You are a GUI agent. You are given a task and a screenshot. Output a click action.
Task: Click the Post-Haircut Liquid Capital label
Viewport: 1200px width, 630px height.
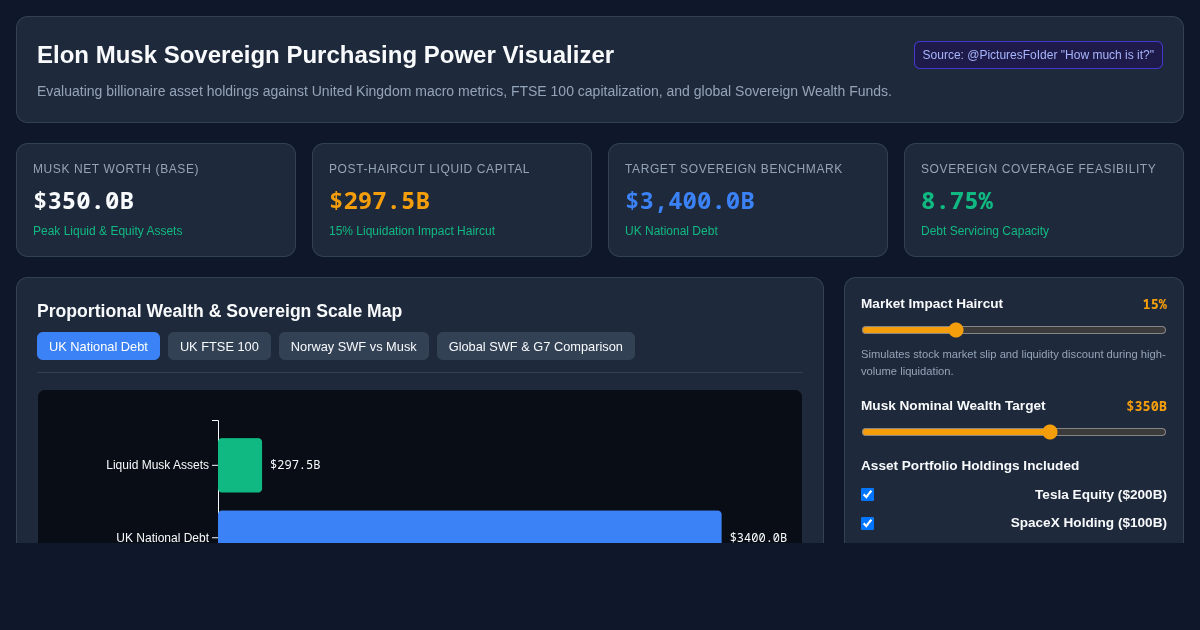point(429,169)
